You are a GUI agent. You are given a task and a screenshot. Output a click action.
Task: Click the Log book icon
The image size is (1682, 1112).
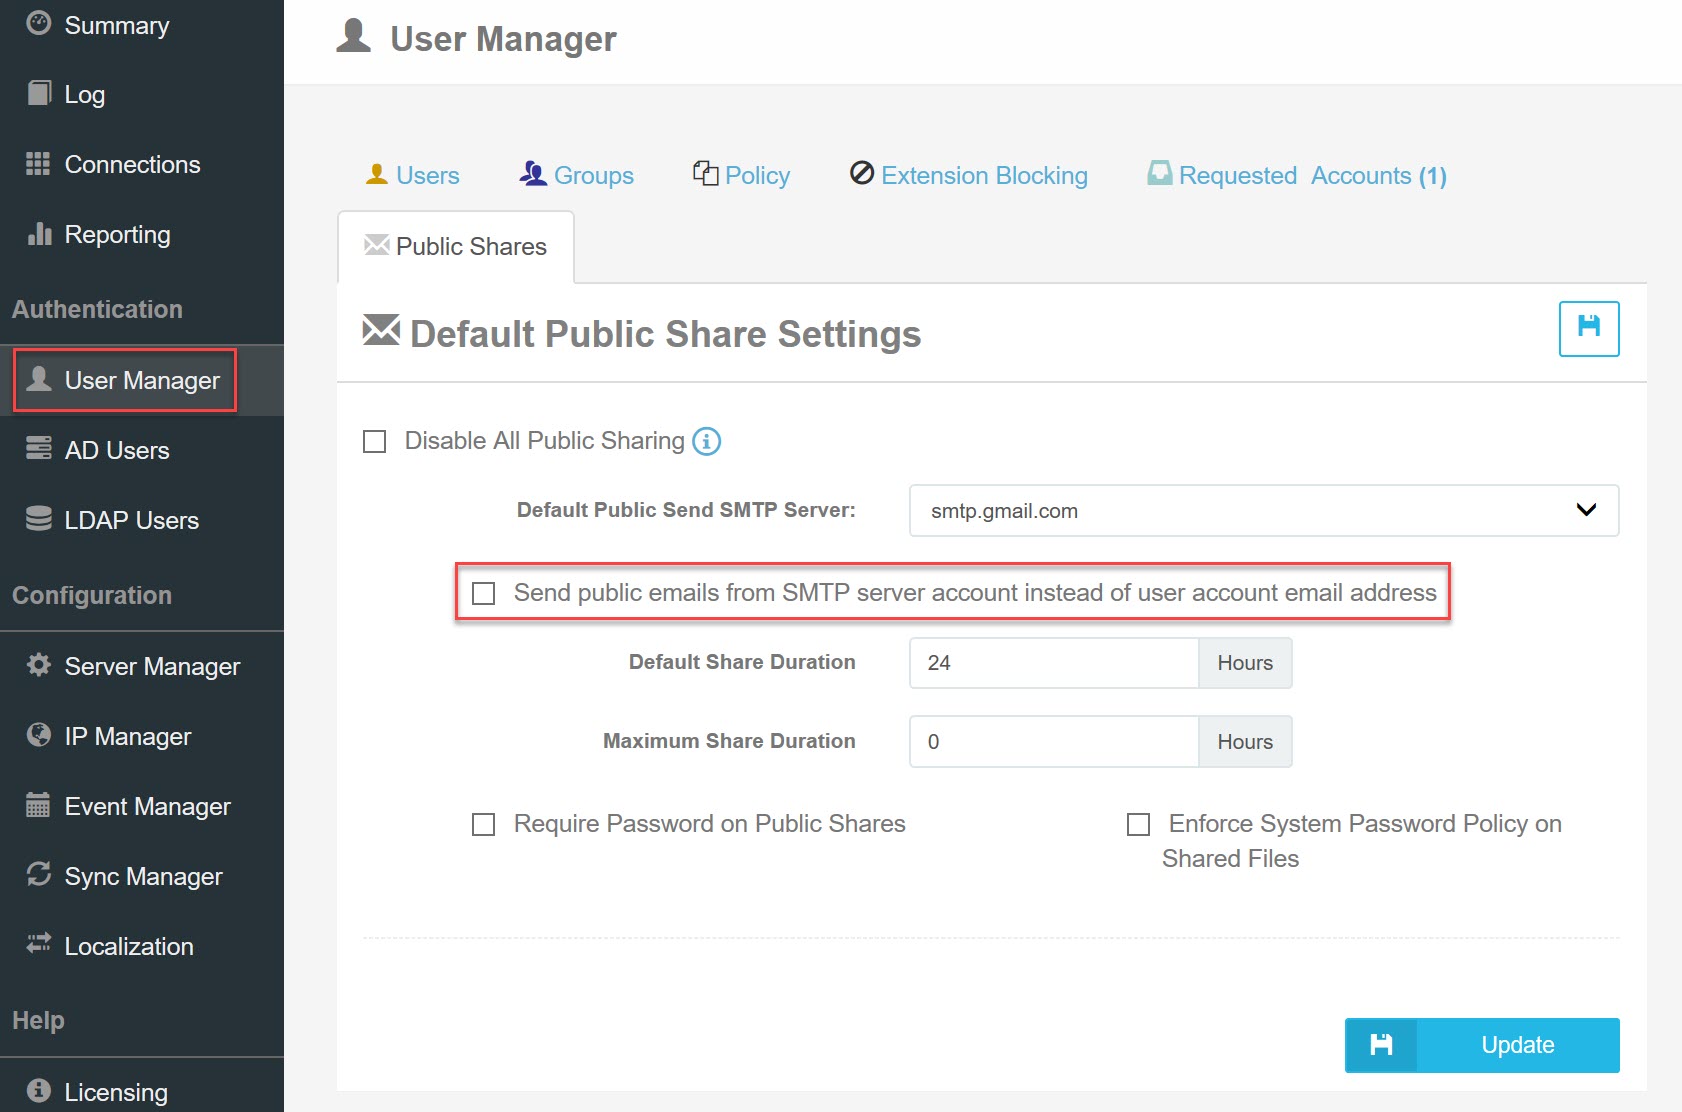pos(39,93)
